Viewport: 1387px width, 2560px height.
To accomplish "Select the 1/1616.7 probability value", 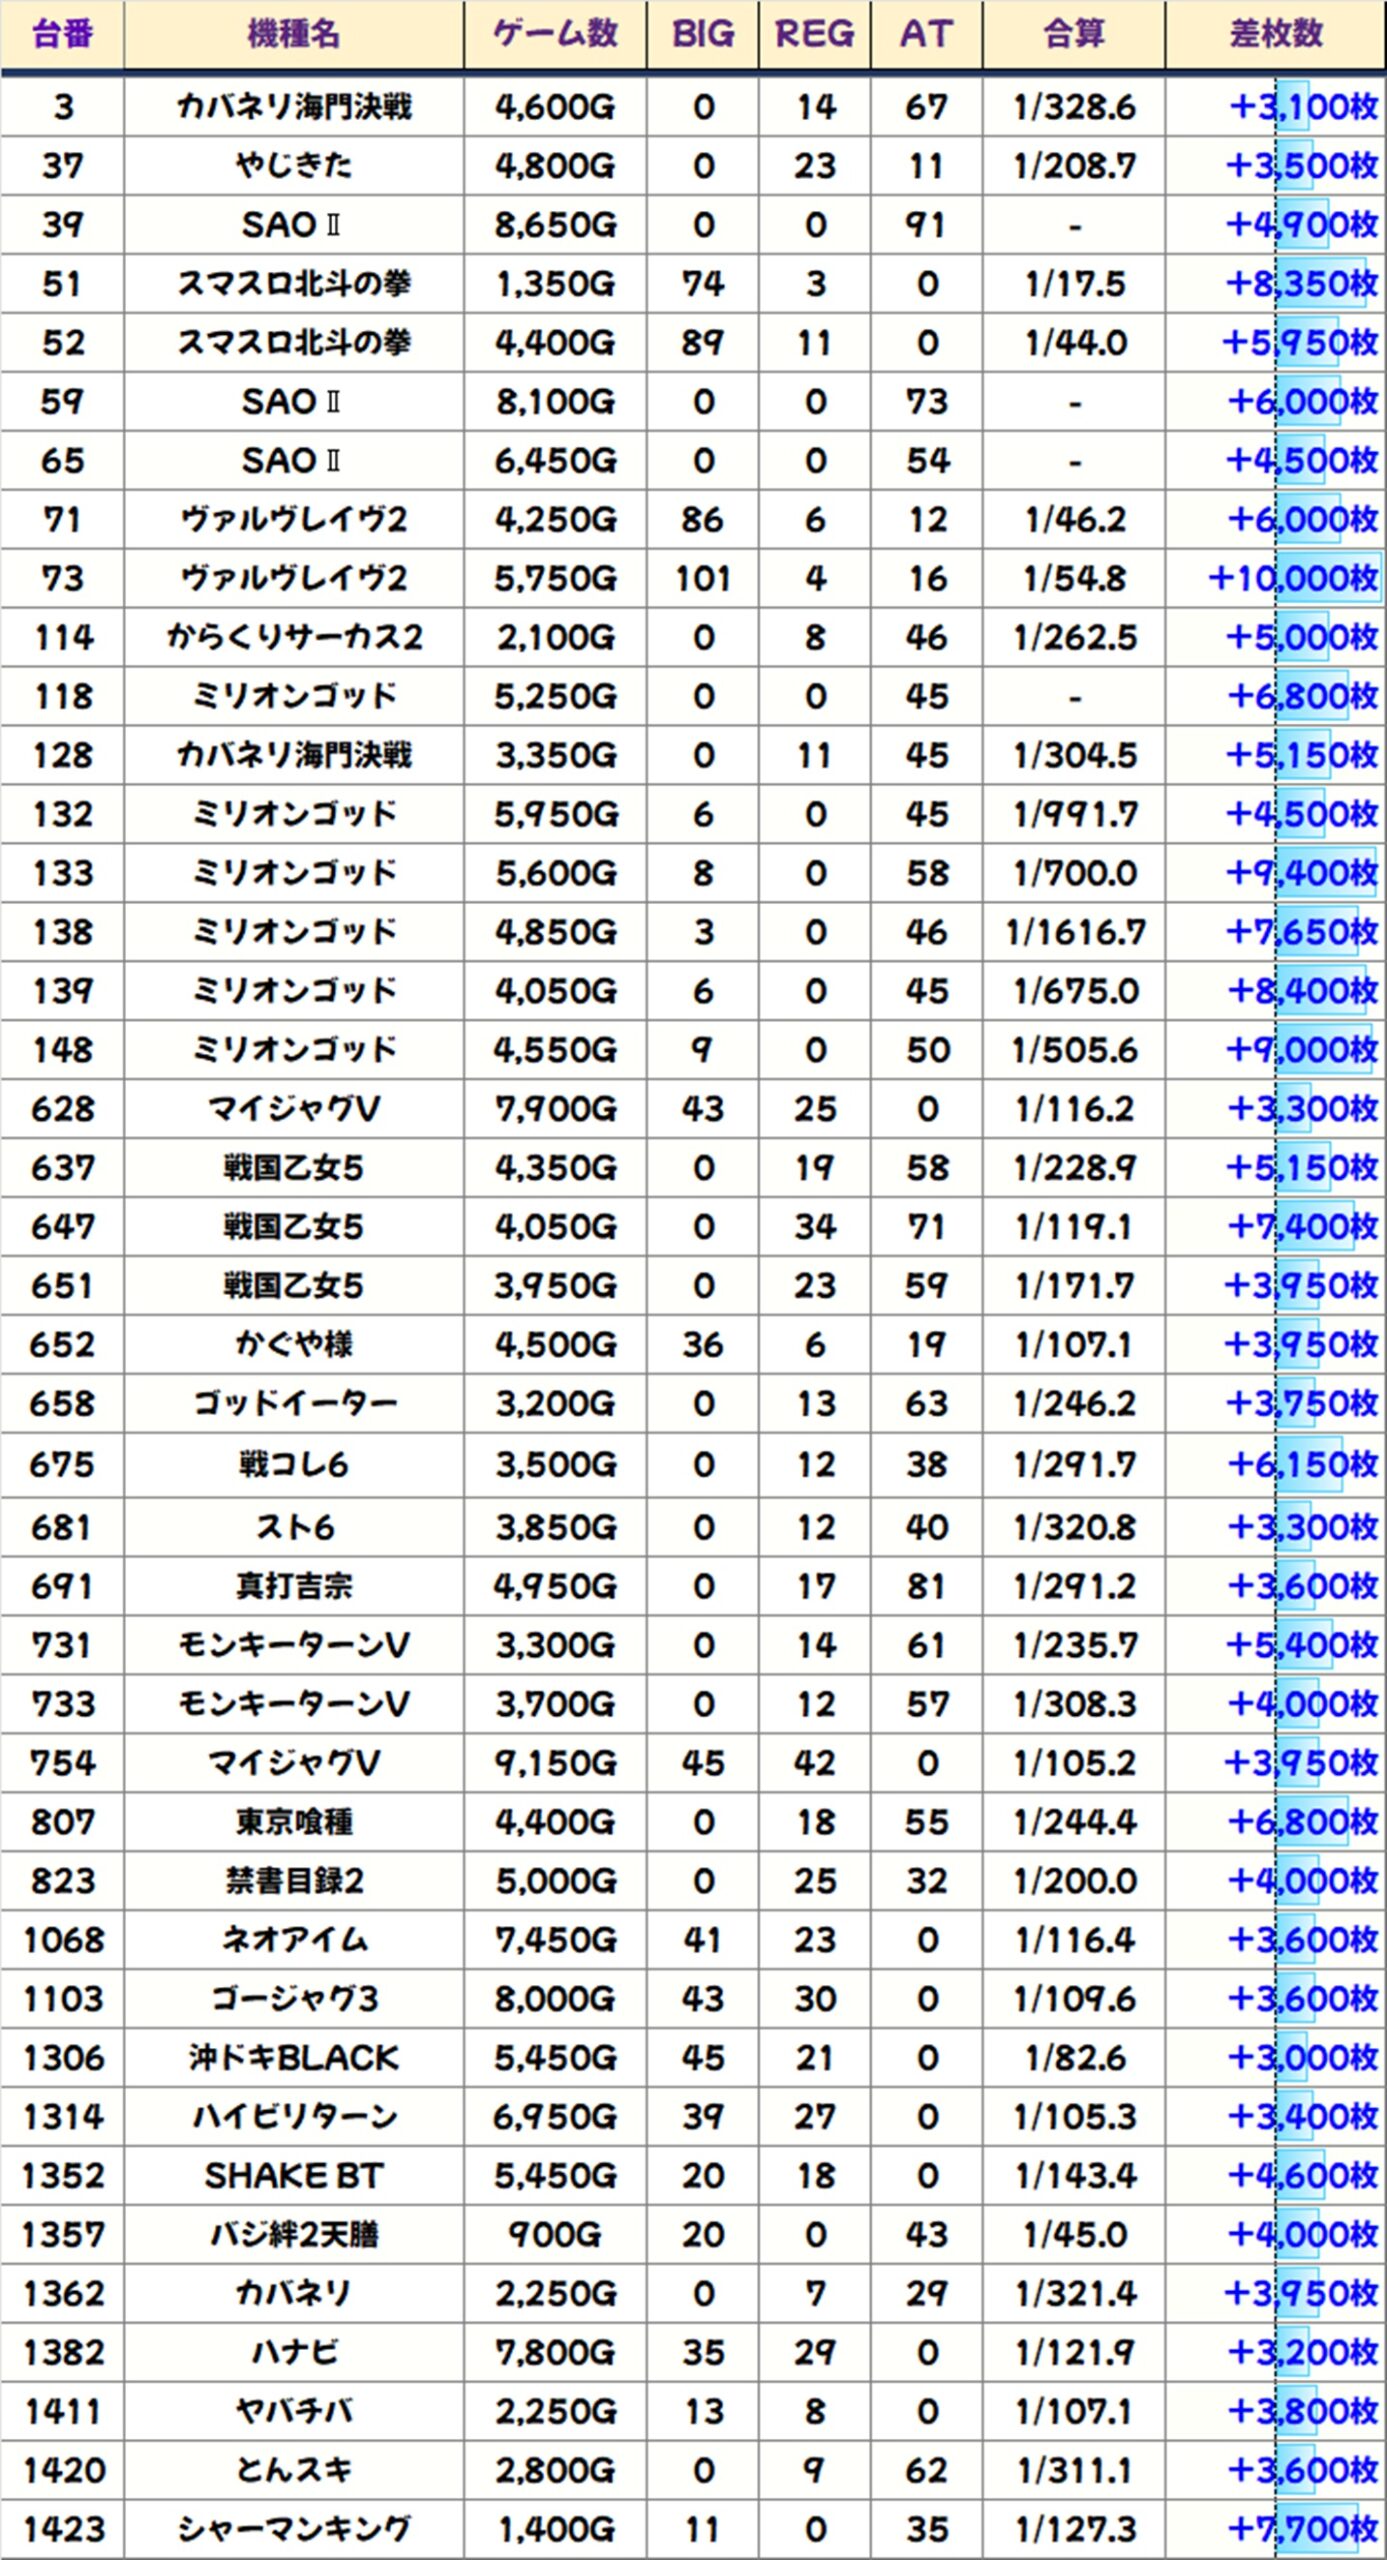I will 1074,932.
